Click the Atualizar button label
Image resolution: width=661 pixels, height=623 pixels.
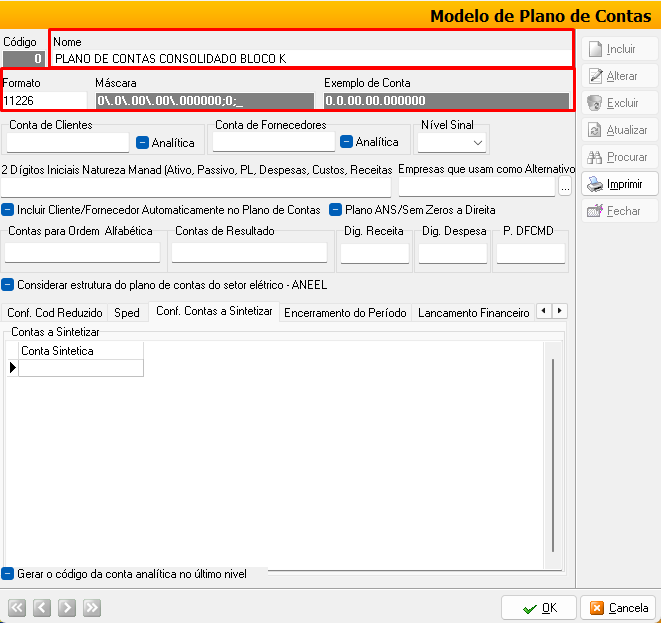pyautogui.click(x=627, y=130)
